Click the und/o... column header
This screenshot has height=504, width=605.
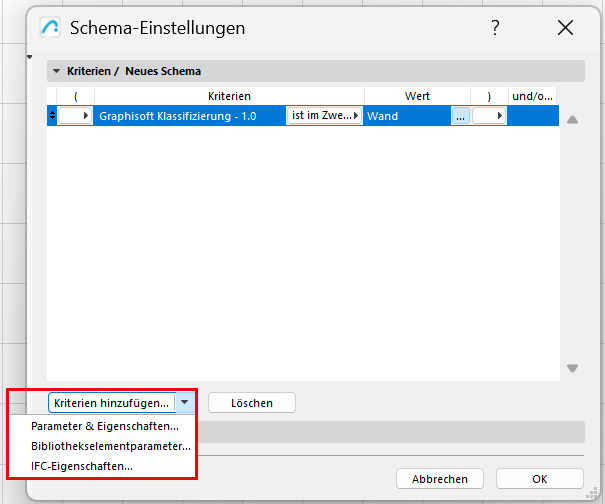[x=532, y=96]
